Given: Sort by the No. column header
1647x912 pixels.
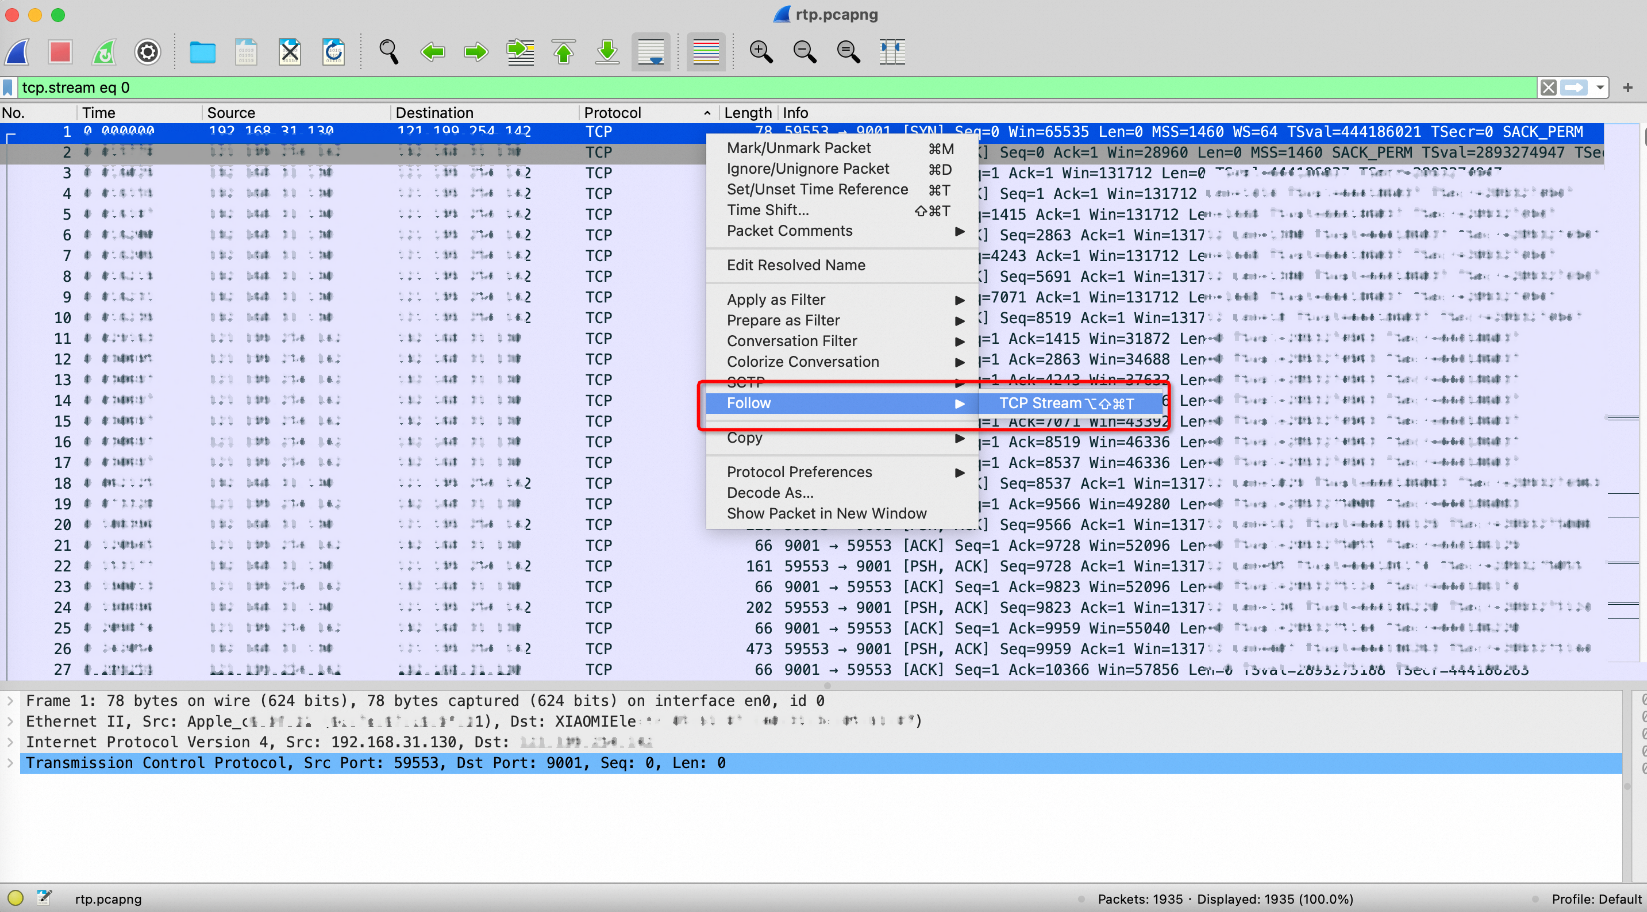Looking at the screenshot, I should coord(39,113).
